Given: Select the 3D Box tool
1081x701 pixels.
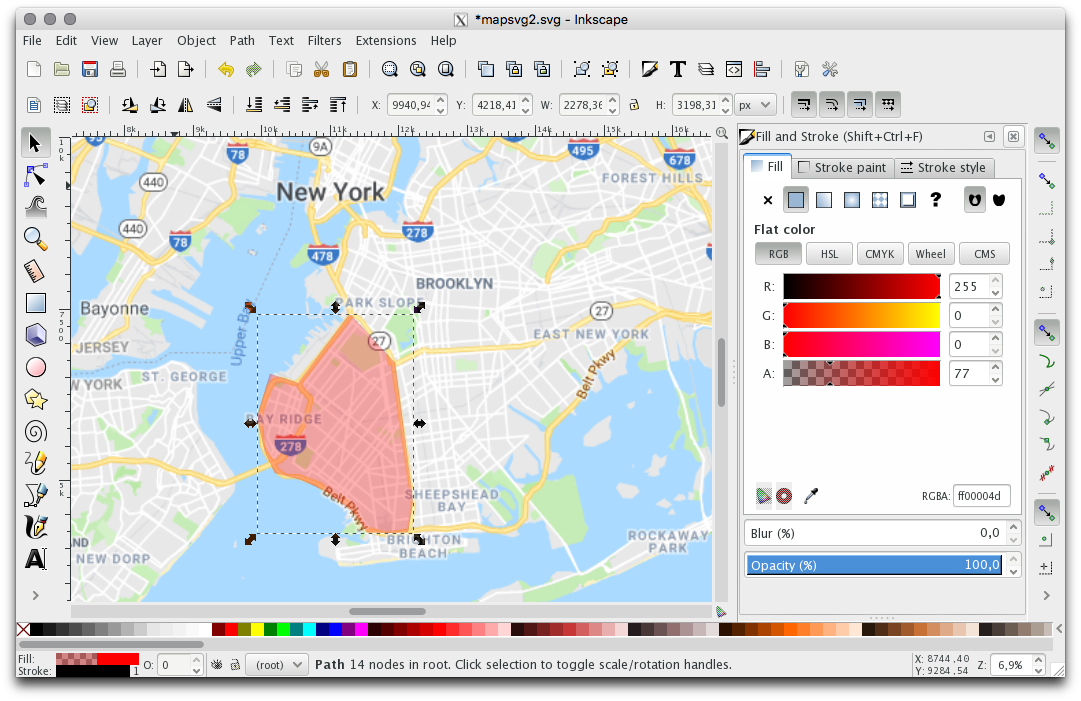Looking at the screenshot, I should (35, 335).
